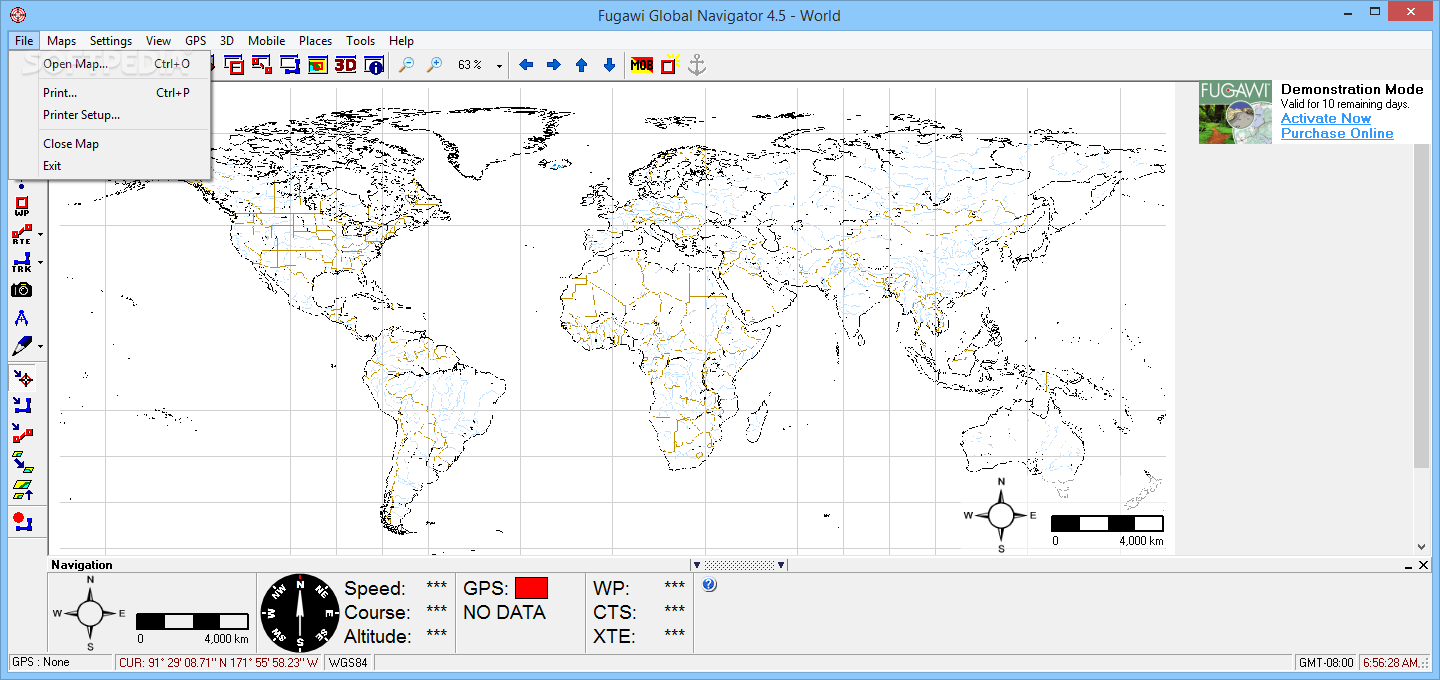Click the map-to-map arrow tool
The width and height of the screenshot is (1440, 680).
coord(22,461)
